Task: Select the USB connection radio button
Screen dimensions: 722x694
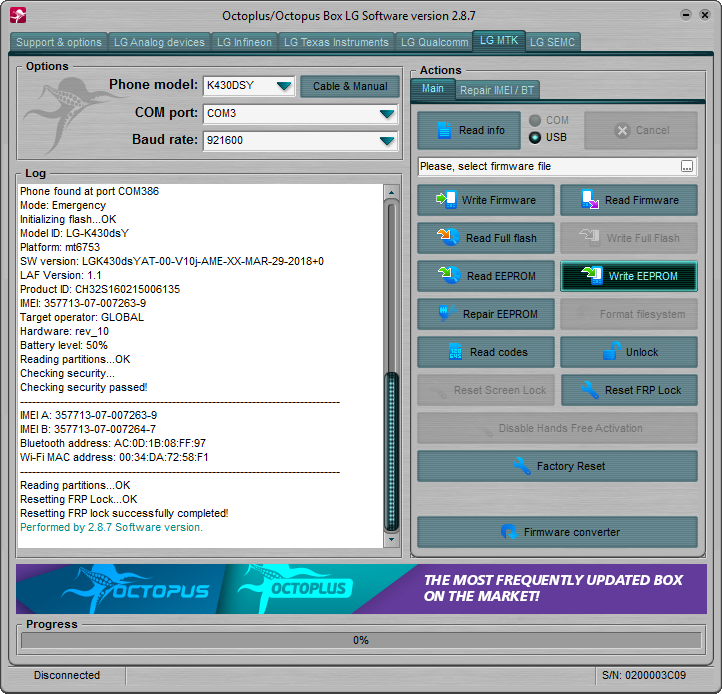Action: [x=535, y=137]
